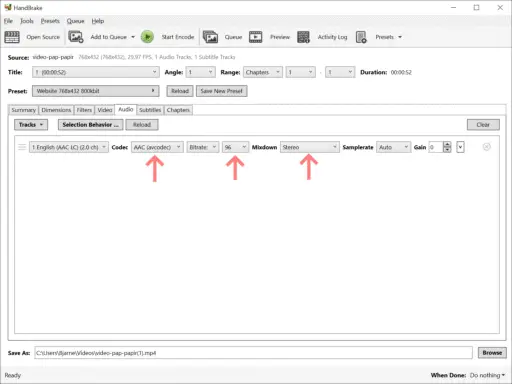Screen dimensions: 512x384
Task: Expand the audio track advanced options chevron
Action: [x=460, y=147]
